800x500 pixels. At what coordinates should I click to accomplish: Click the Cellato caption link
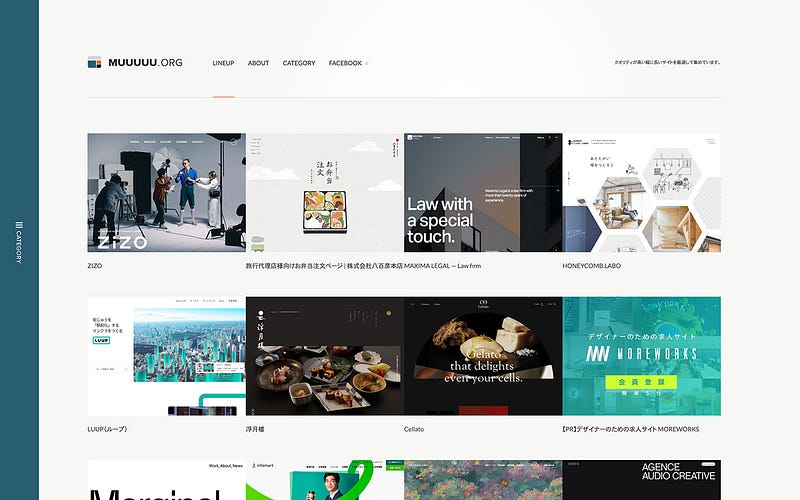414,429
